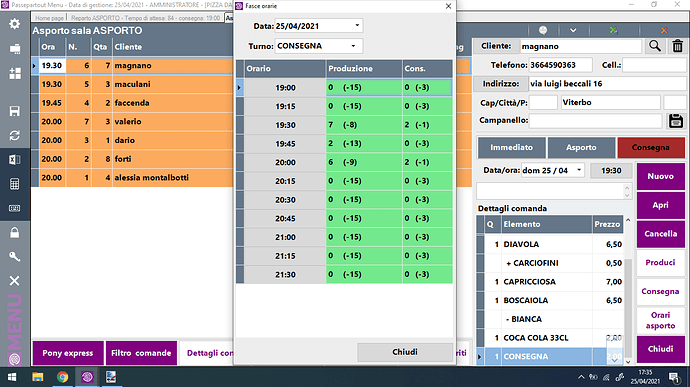Viewport: 690px width, 387px height.
Task: Click the empty Cell. input field
Action: pyautogui.click(x=654, y=65)
